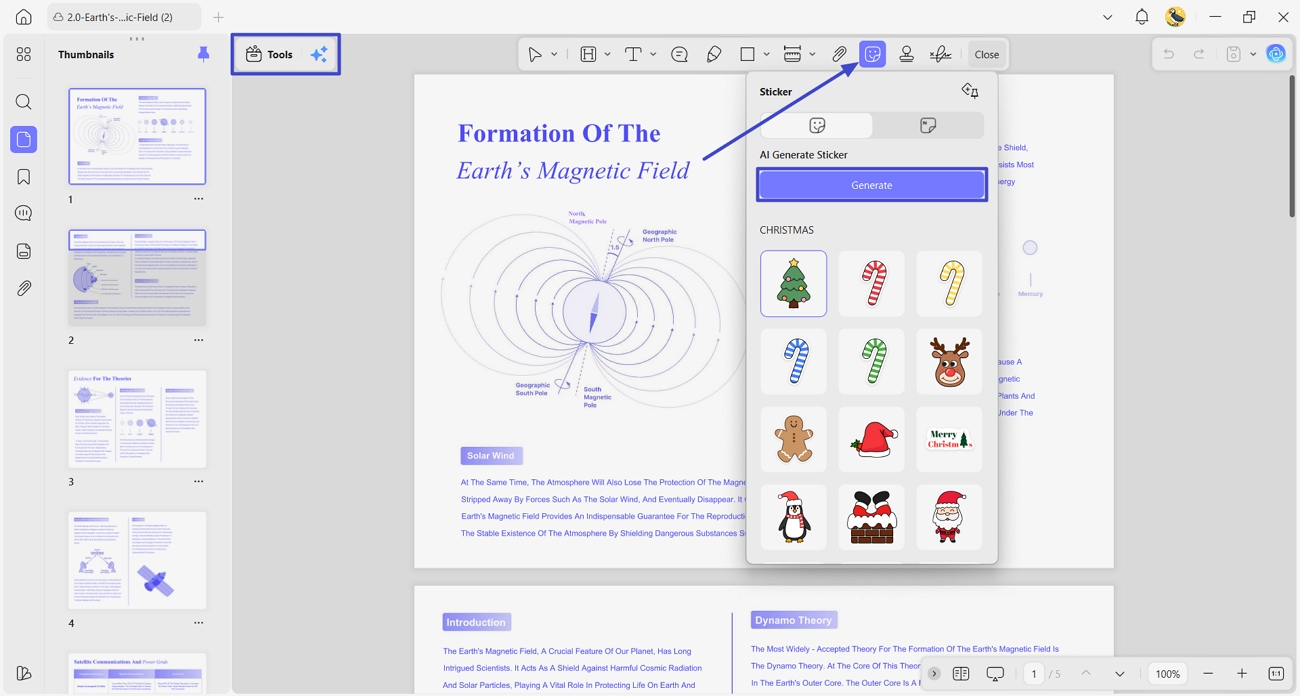
Task: Undo the last action
Action: (x=1168, y=54)
